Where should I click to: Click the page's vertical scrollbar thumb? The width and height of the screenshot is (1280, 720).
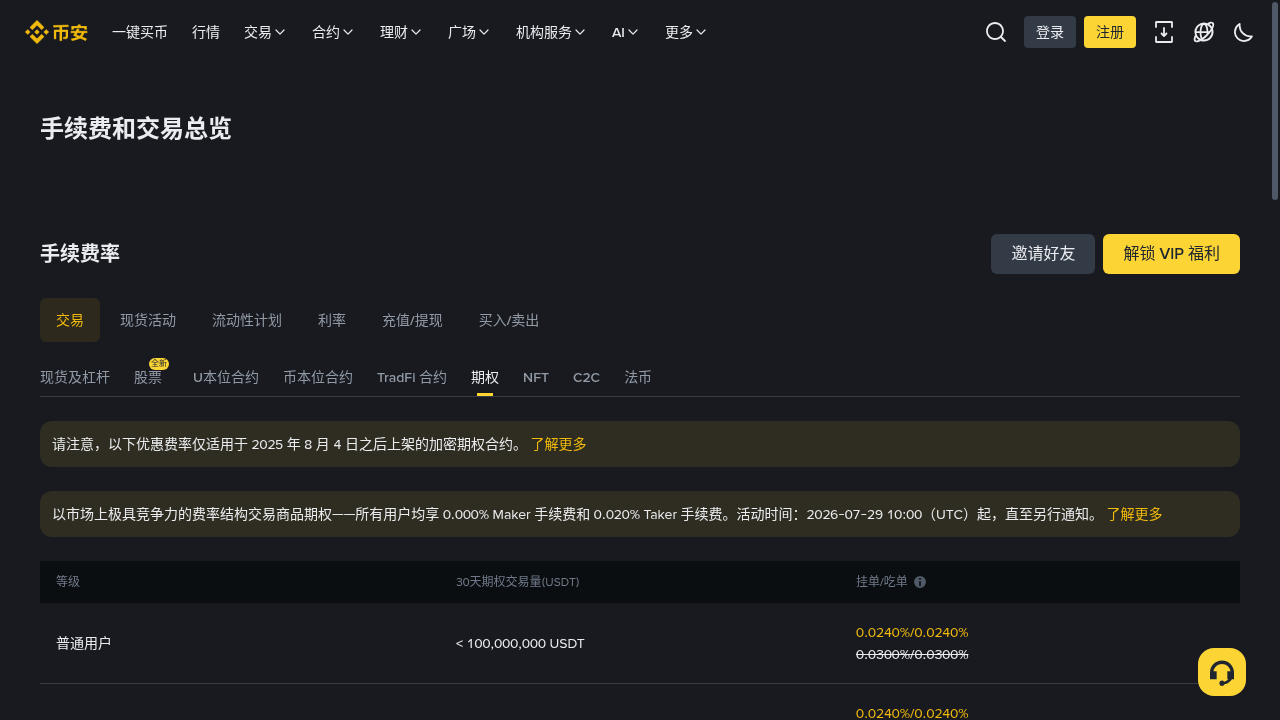coord(1275,102)
